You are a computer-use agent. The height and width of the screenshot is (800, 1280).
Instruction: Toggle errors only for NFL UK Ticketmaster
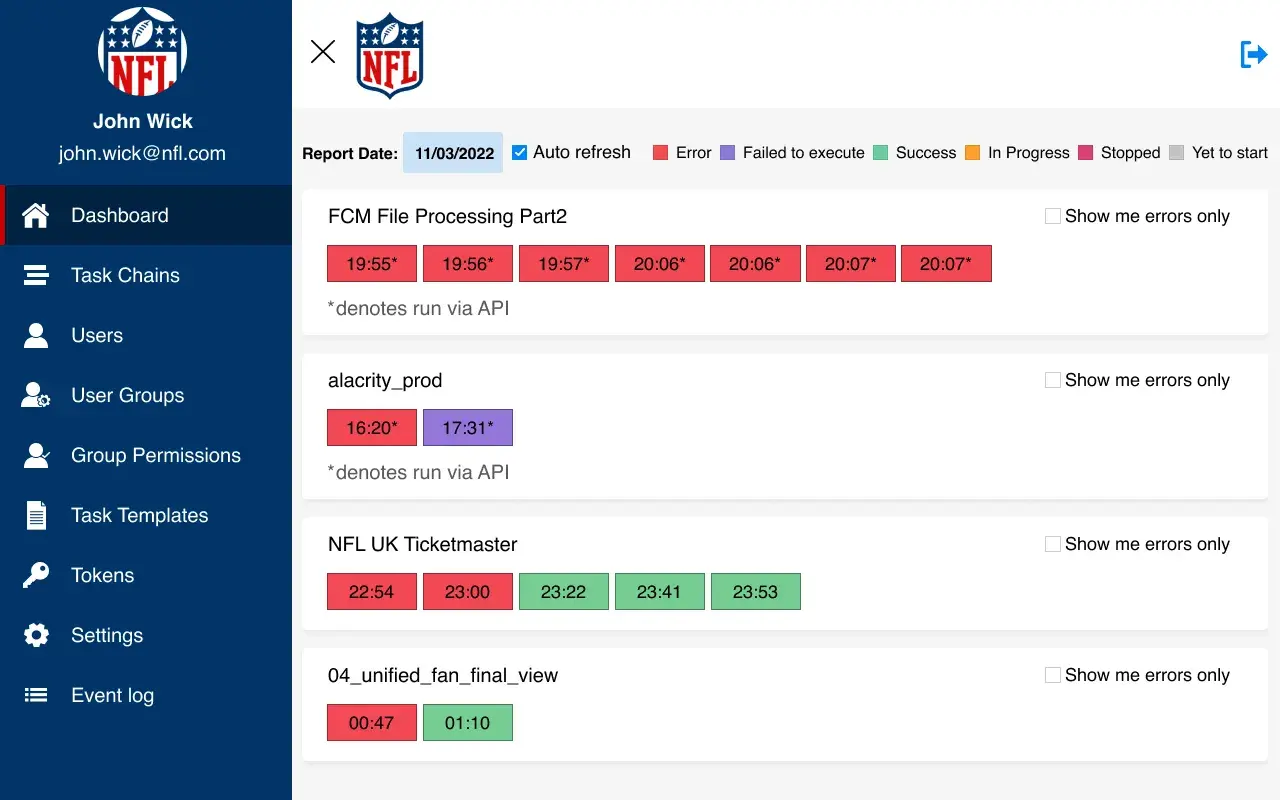[1052, 544]
